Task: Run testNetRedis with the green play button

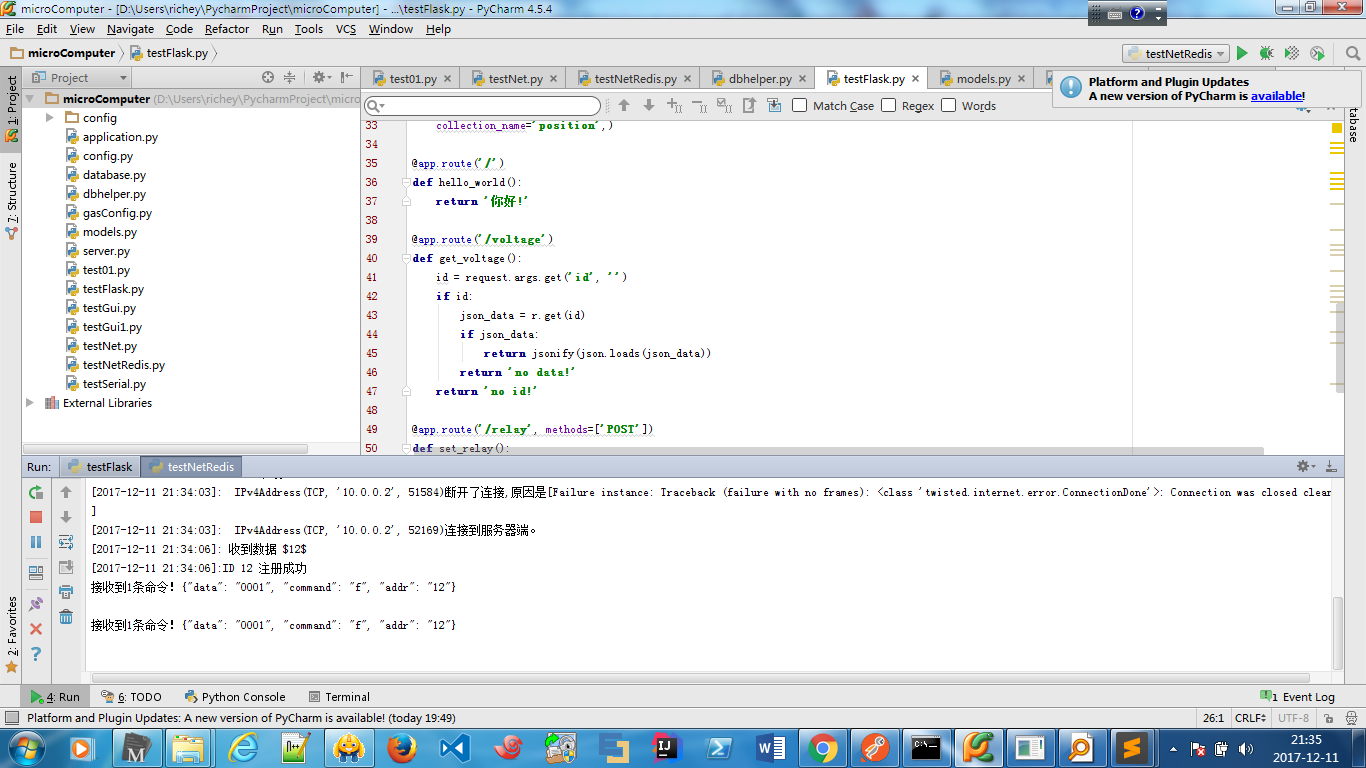Action: [x=1242, y=54]
